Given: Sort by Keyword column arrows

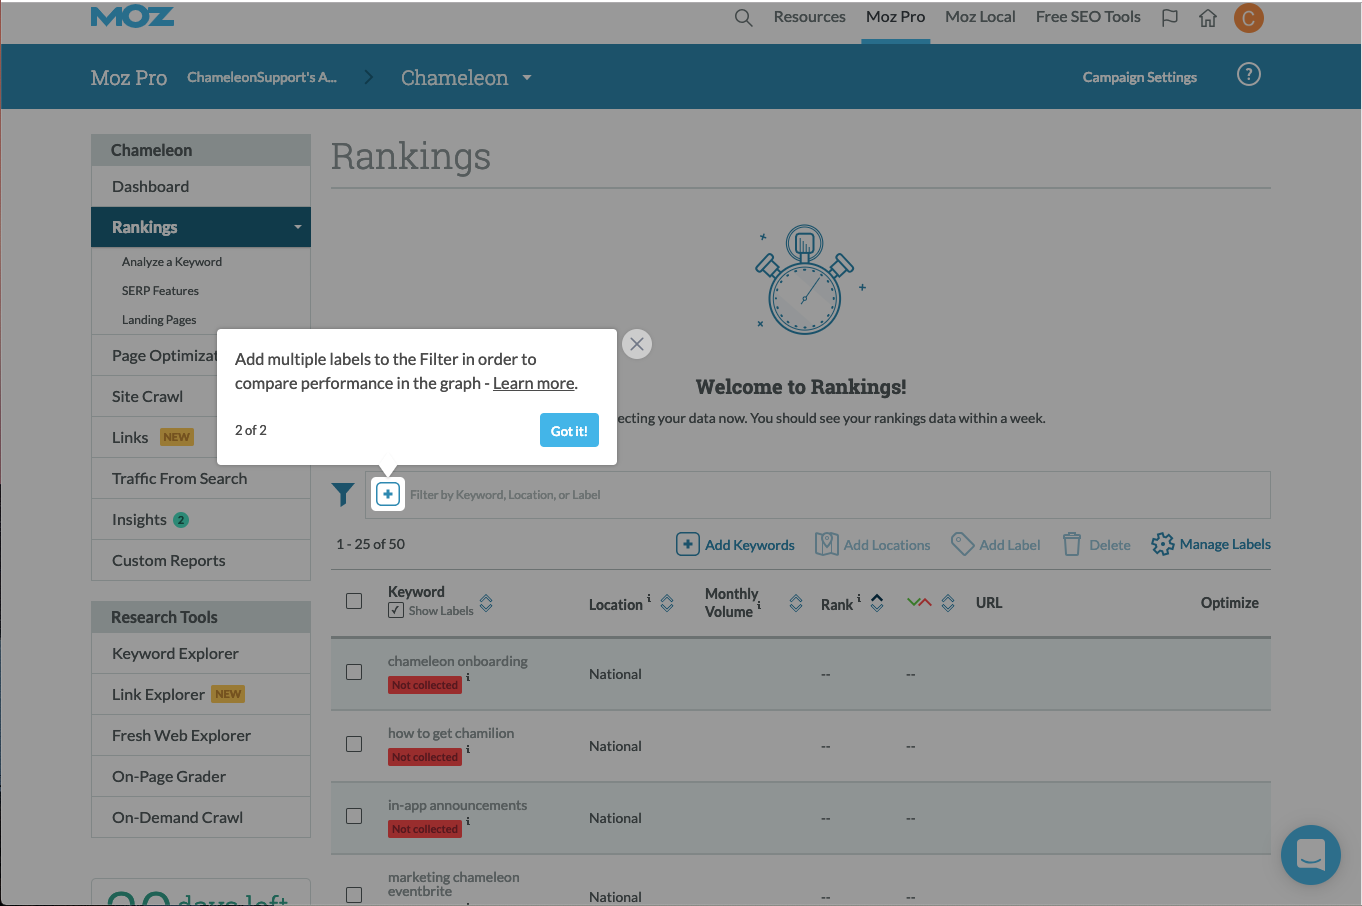Looking at the screenshot, I should coord(486,603).
